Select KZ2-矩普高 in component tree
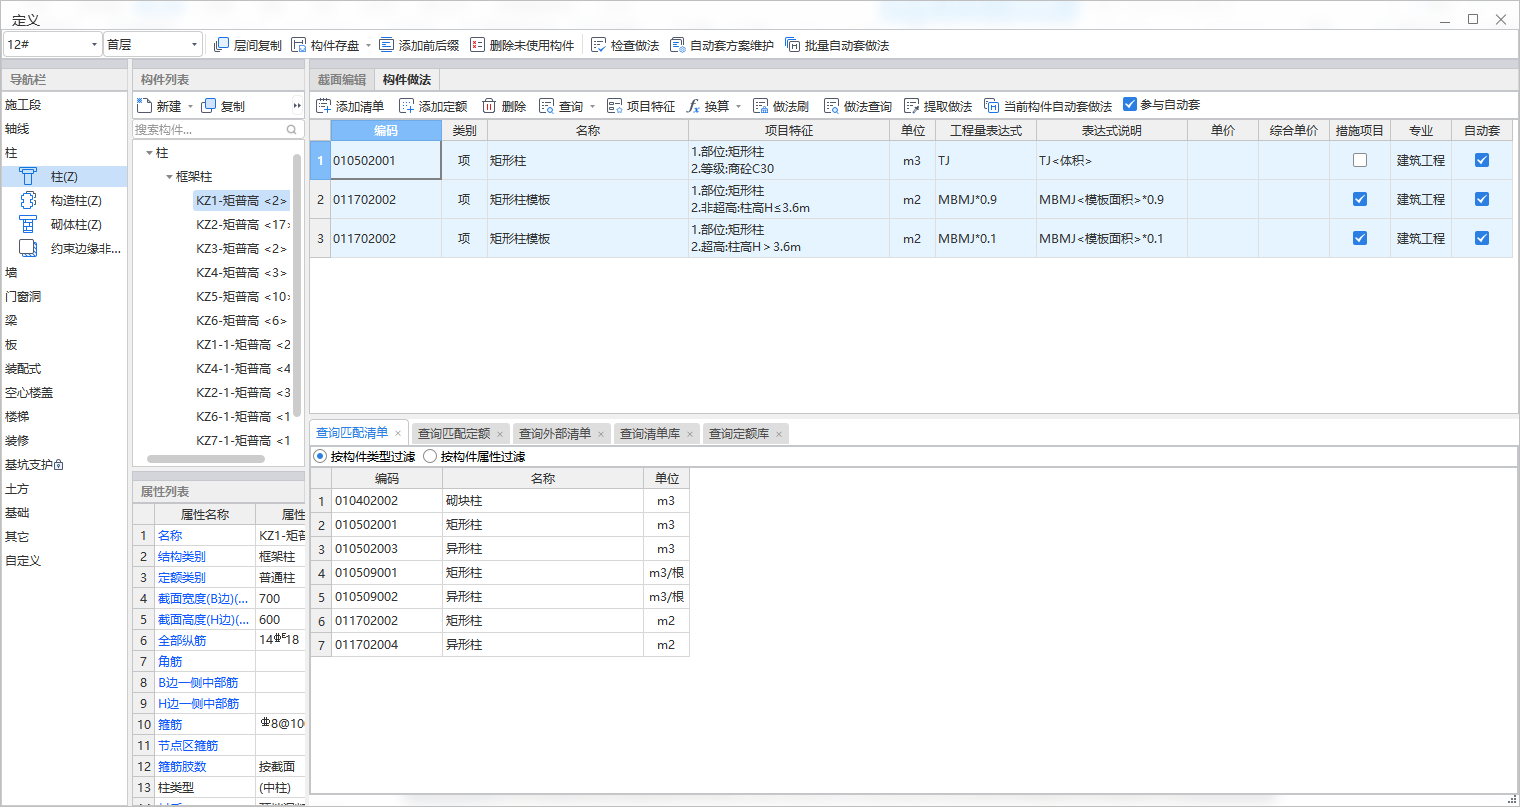 [x=243, y=224]
